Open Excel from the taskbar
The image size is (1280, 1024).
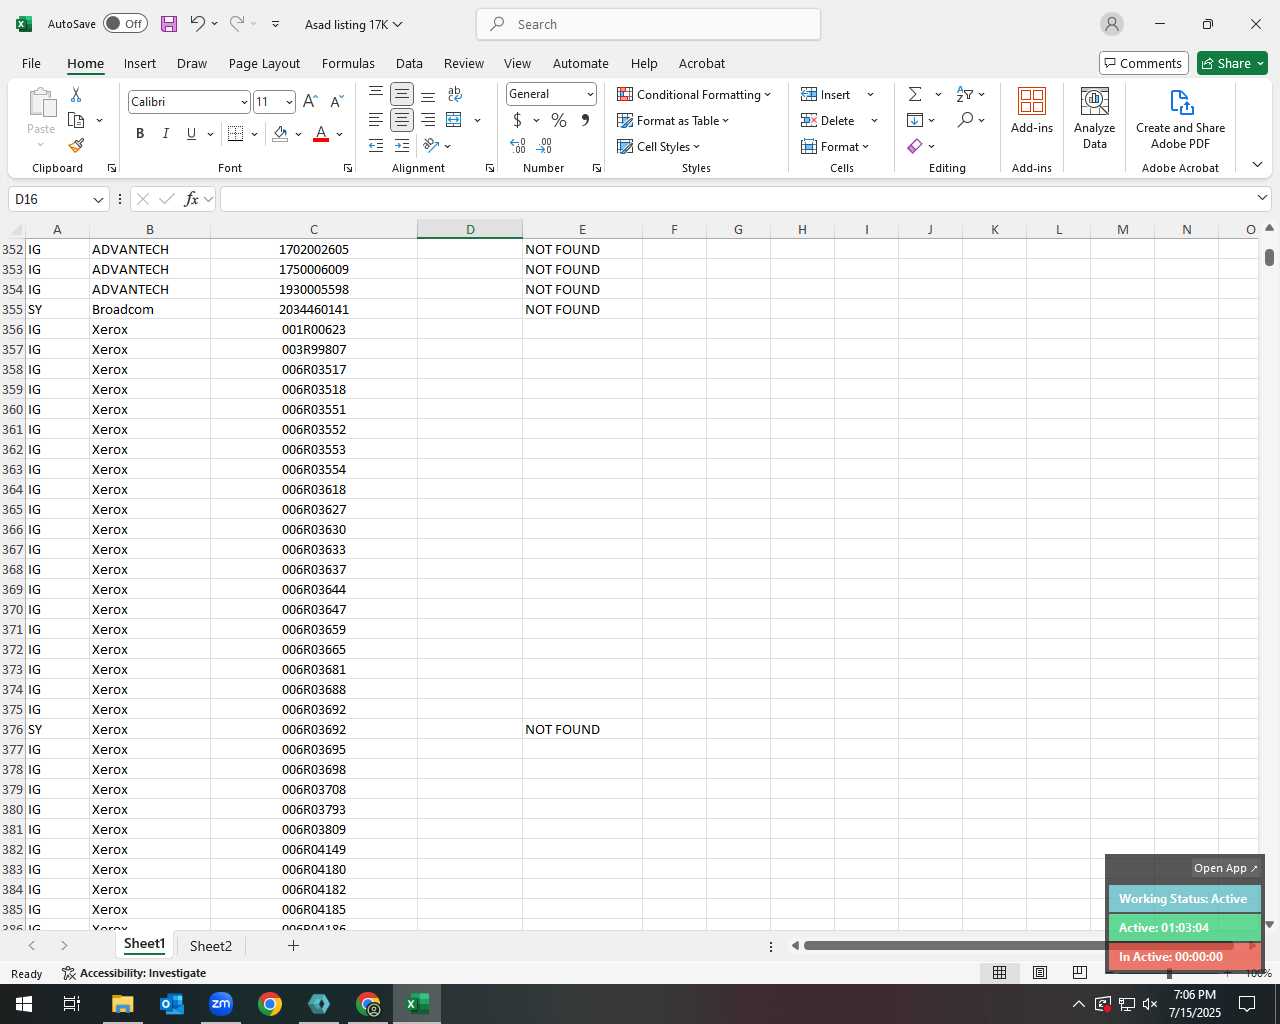point(417,1004)
